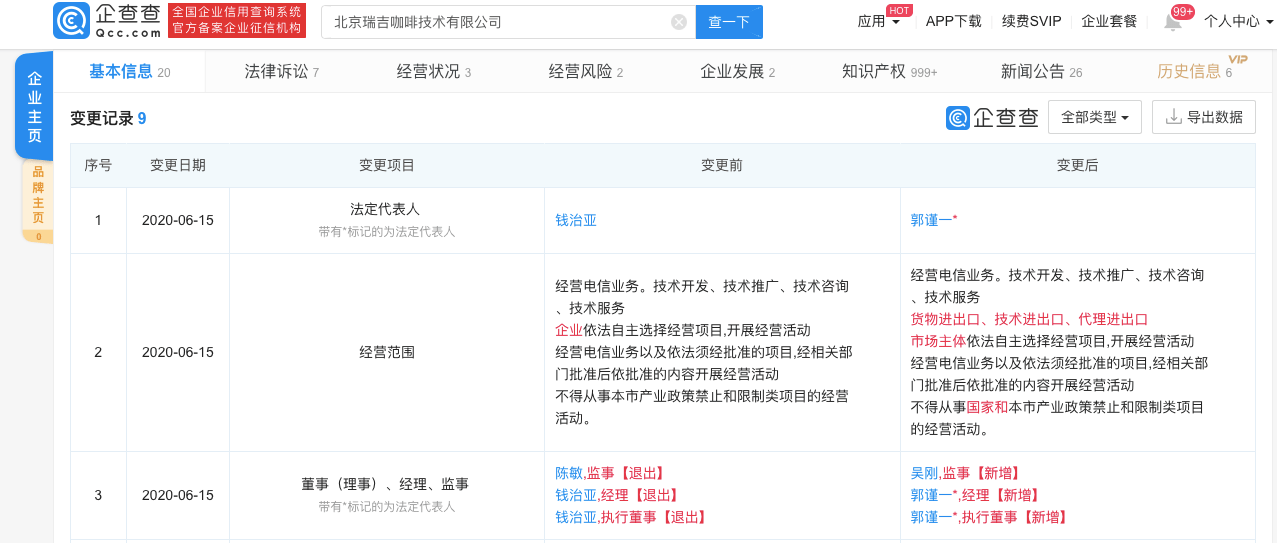Open 钱治亚 legal representative link
Viewport: 1277px width, 543px height.
[576, 220]
